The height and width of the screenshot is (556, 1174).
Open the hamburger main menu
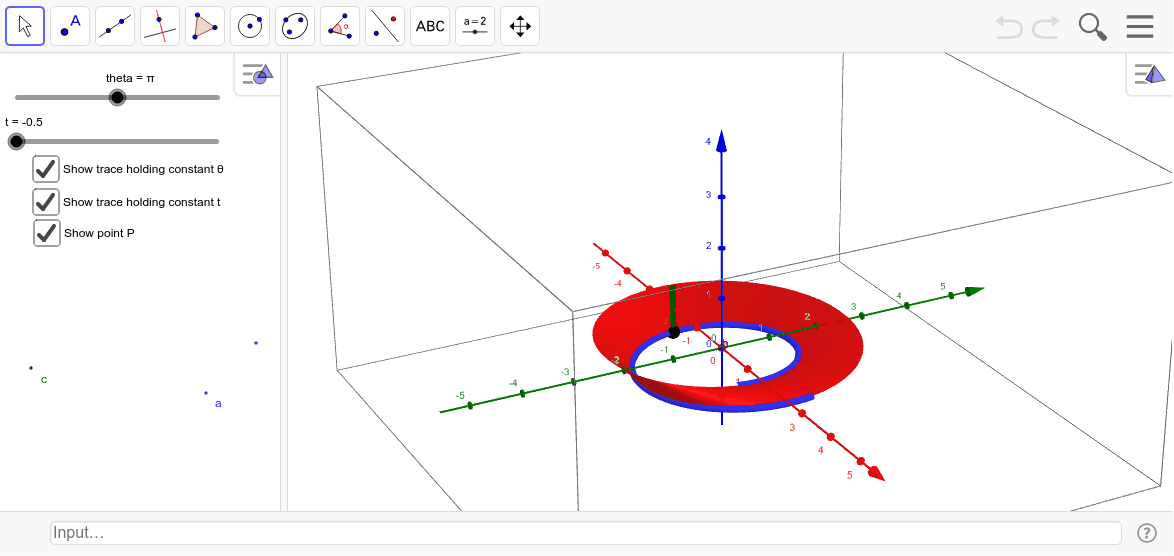coord(1140,27)
